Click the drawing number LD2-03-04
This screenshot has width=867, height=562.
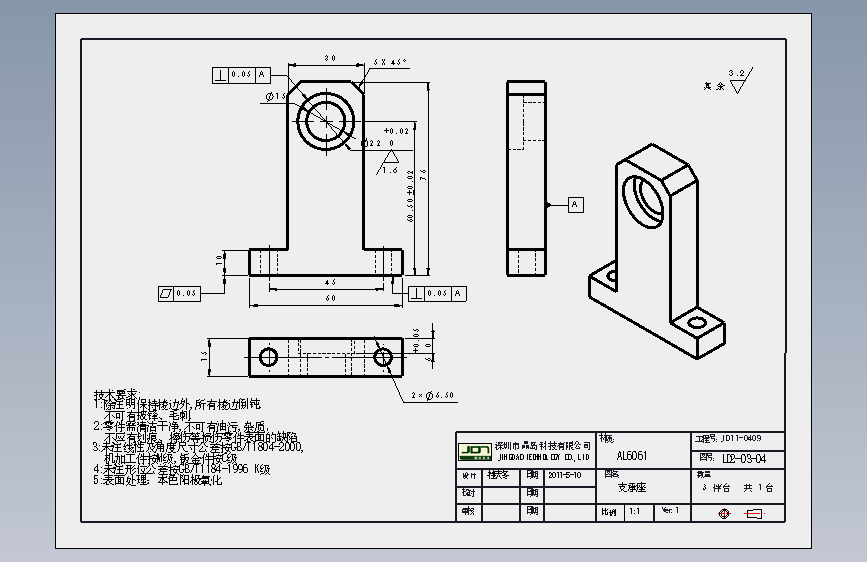click(x=744, y=459)
